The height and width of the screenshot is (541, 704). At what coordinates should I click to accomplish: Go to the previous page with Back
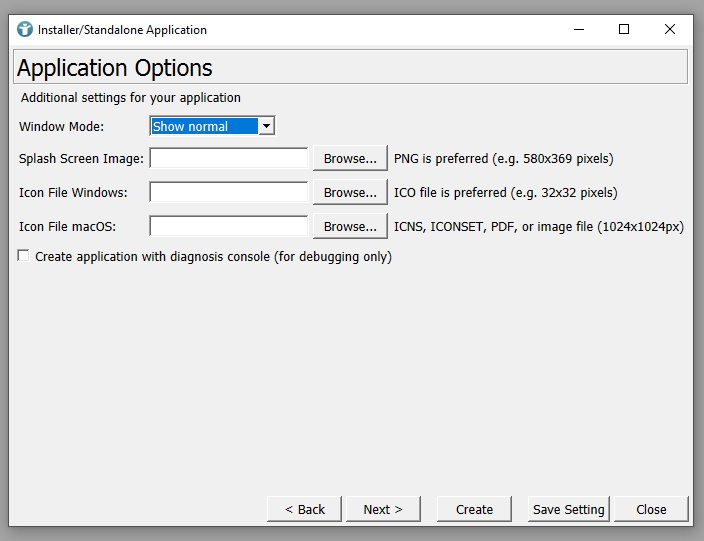tap(304, 509)
